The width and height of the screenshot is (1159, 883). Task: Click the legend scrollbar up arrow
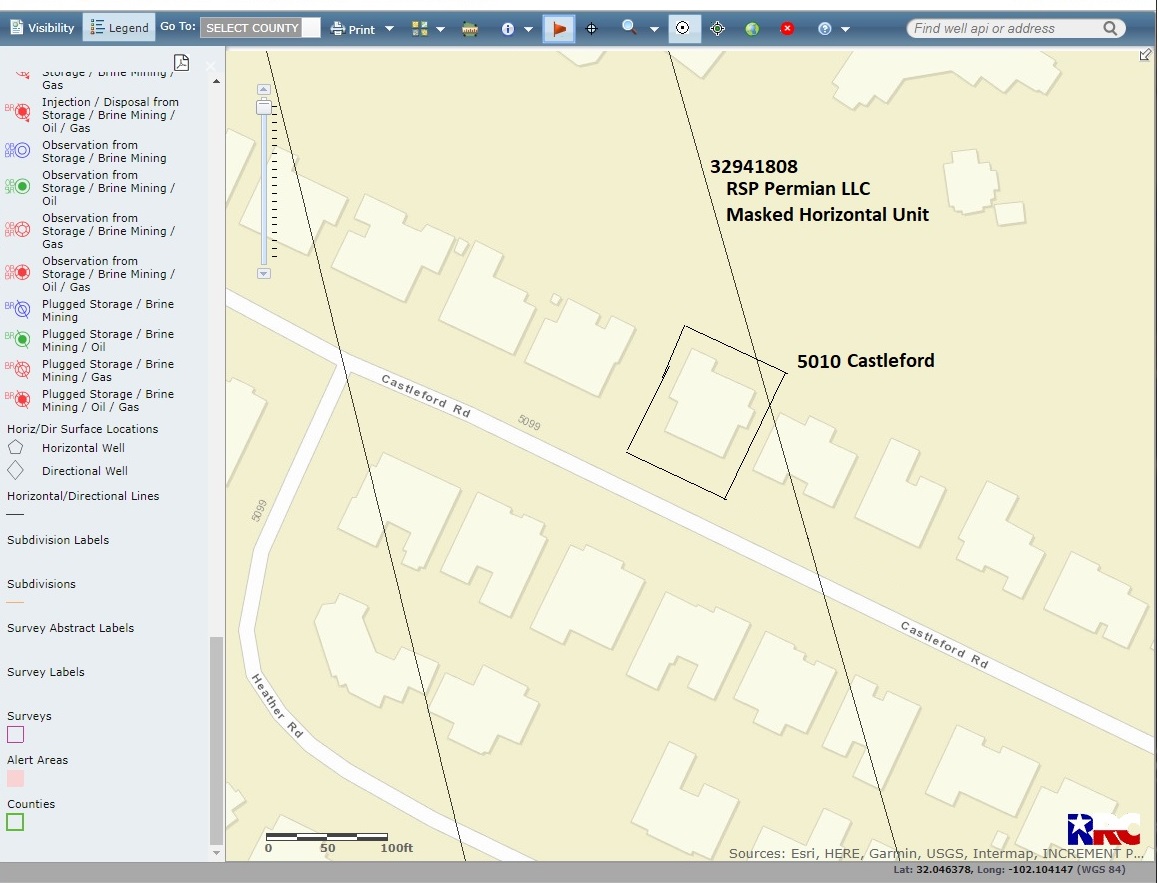click(217, 81)
